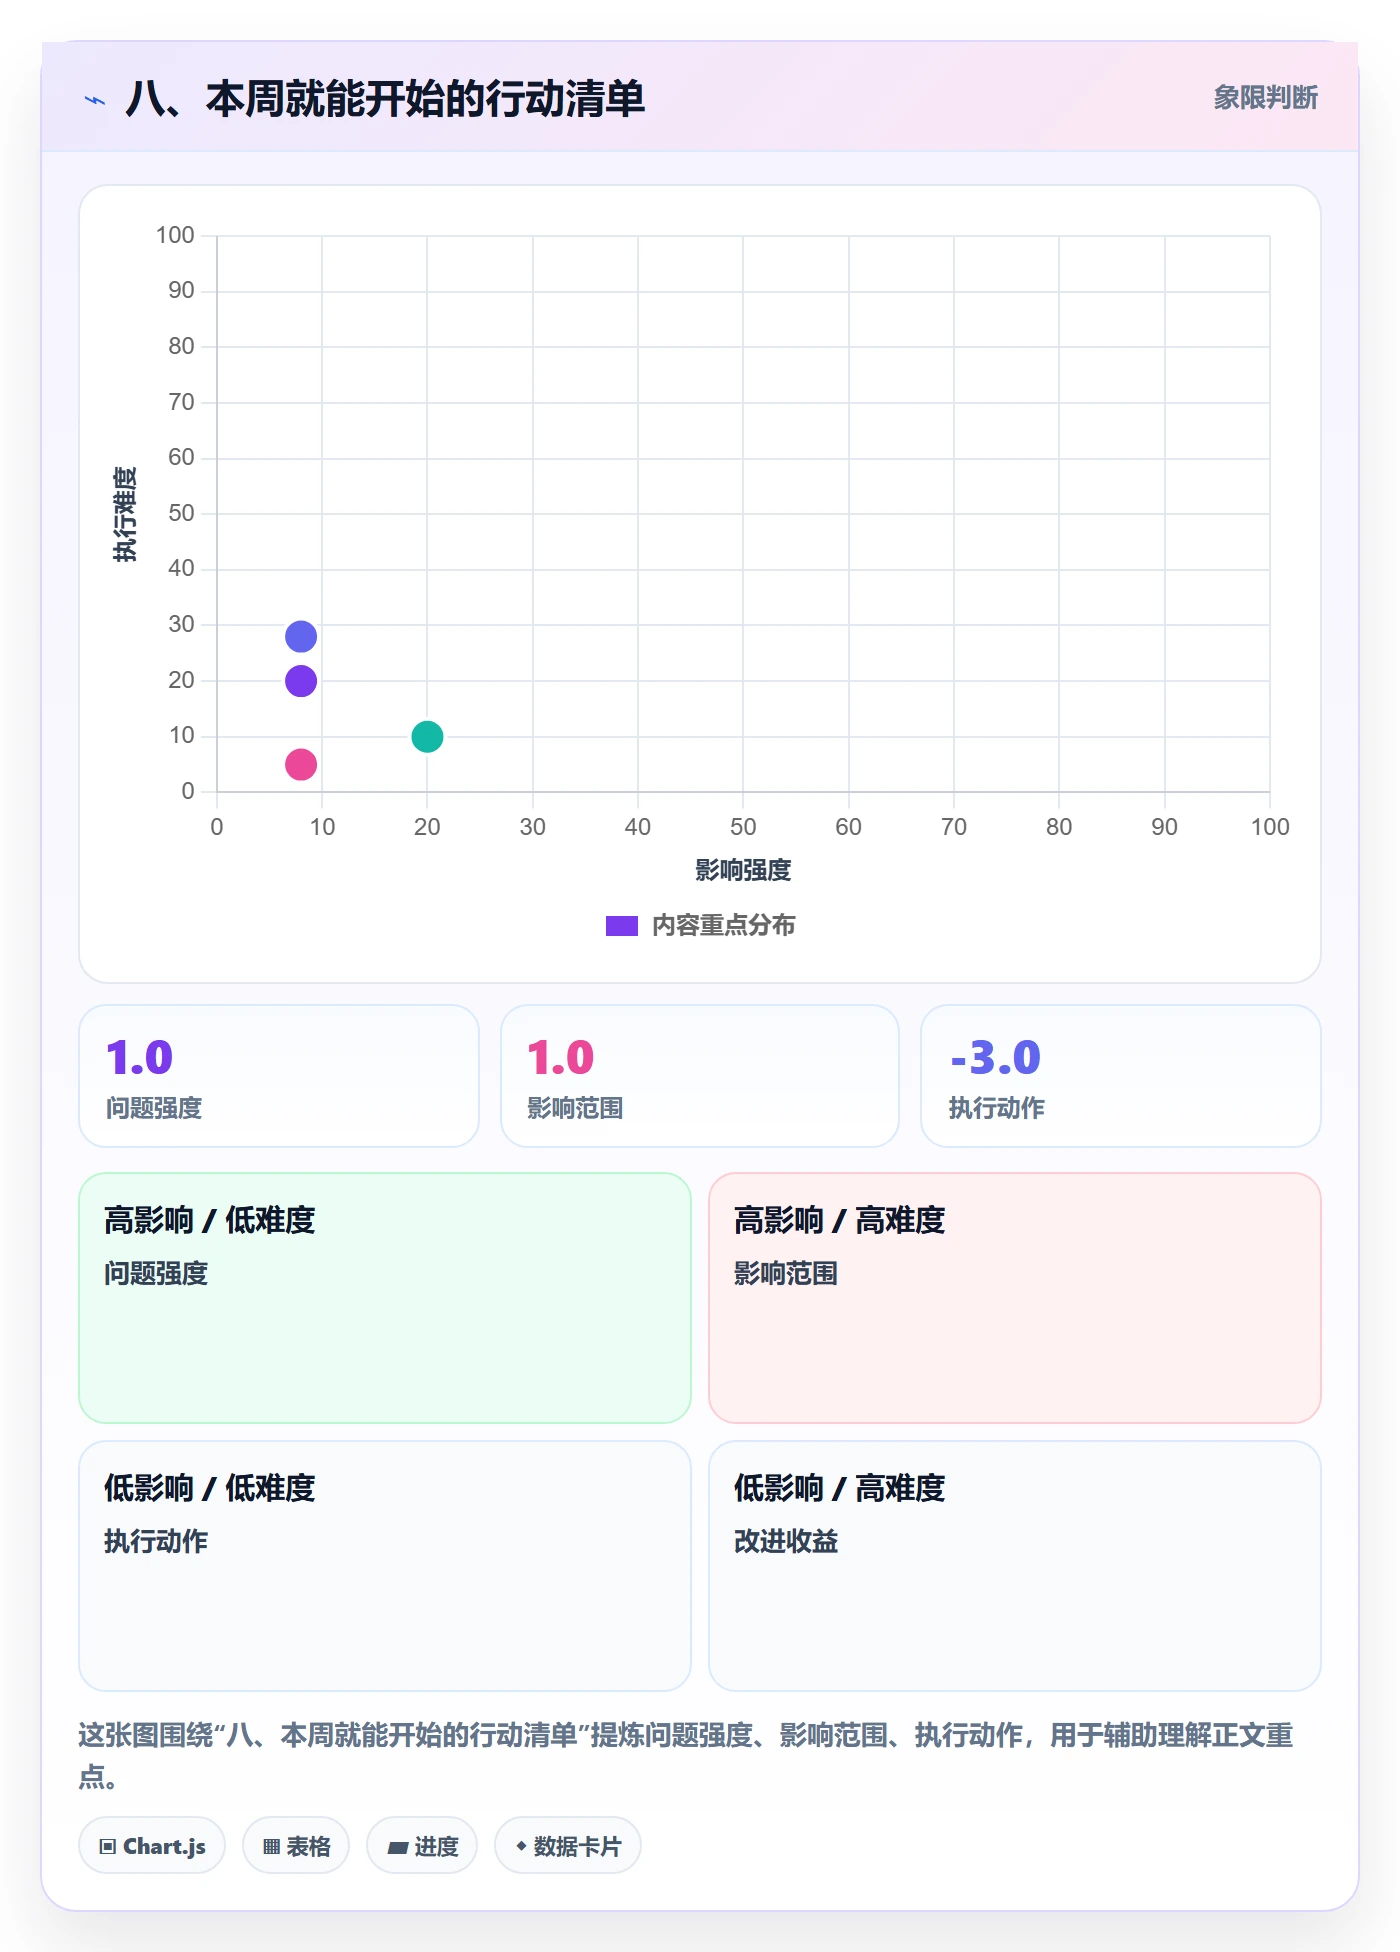Click the 改进收益 text in the quadrant card

coord(786,1541)
